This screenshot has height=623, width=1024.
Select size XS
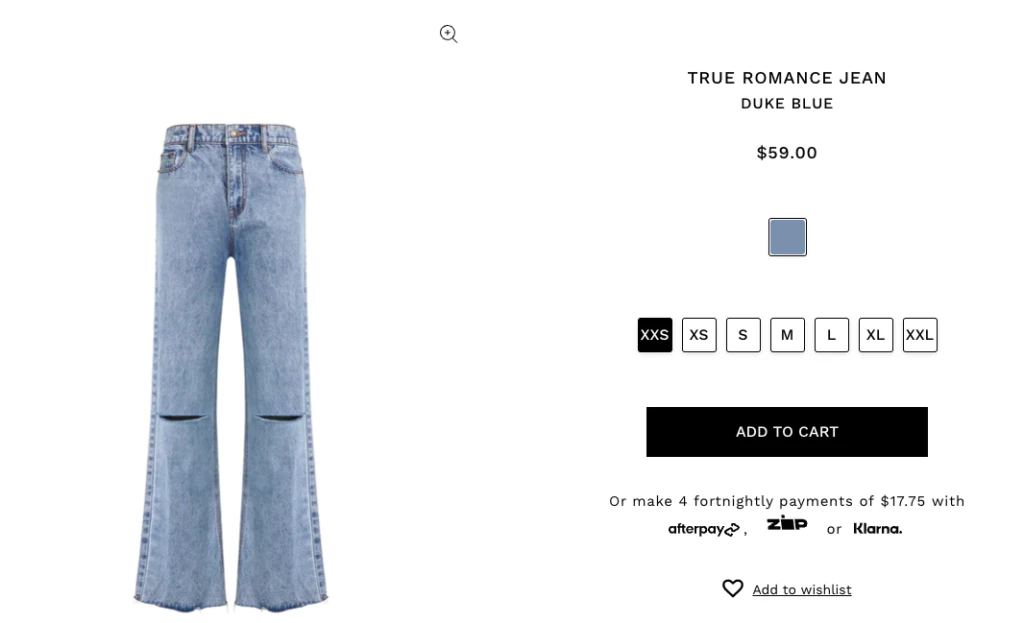699,335
